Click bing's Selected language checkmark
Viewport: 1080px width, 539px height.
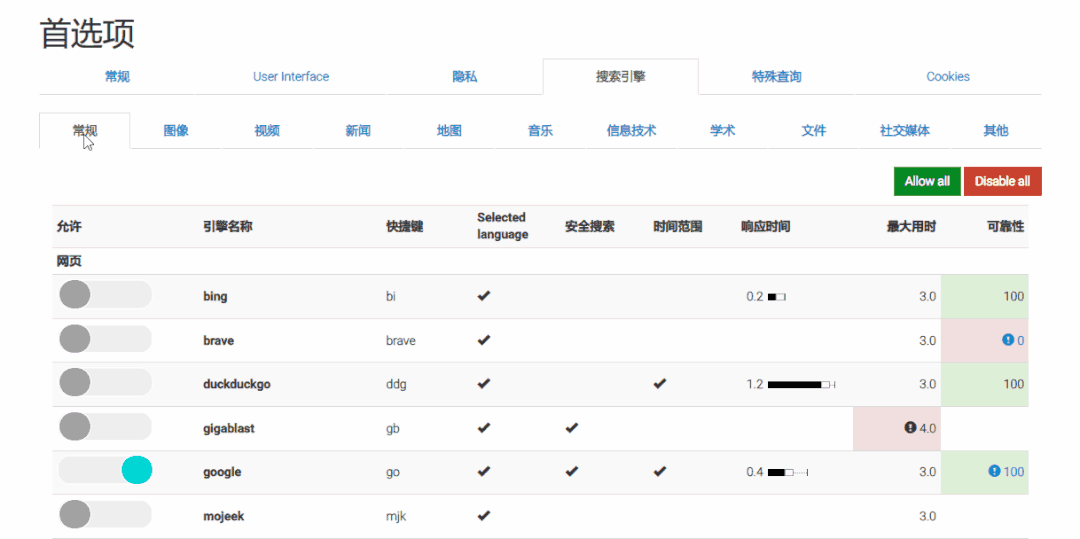coord(484,296)
